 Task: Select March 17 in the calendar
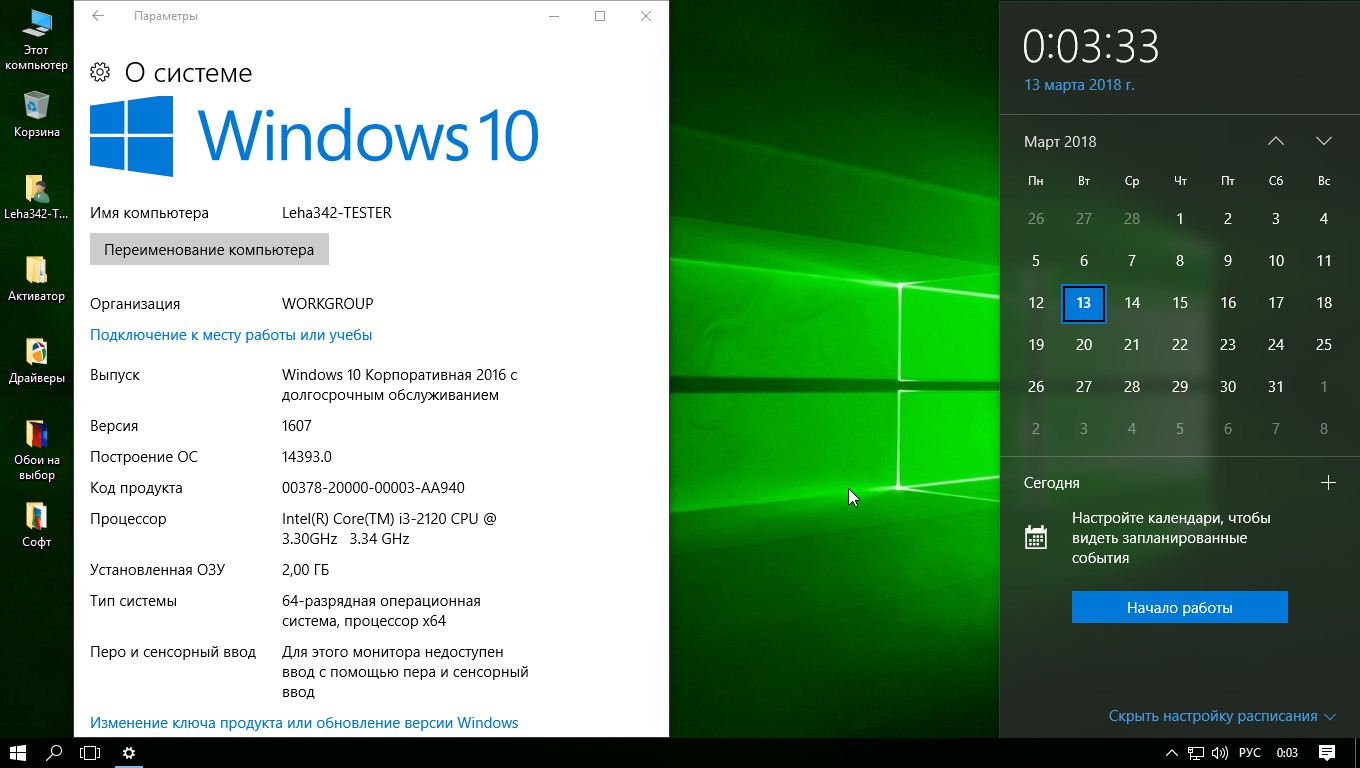pyautogui.click(x=1276, y=303)
